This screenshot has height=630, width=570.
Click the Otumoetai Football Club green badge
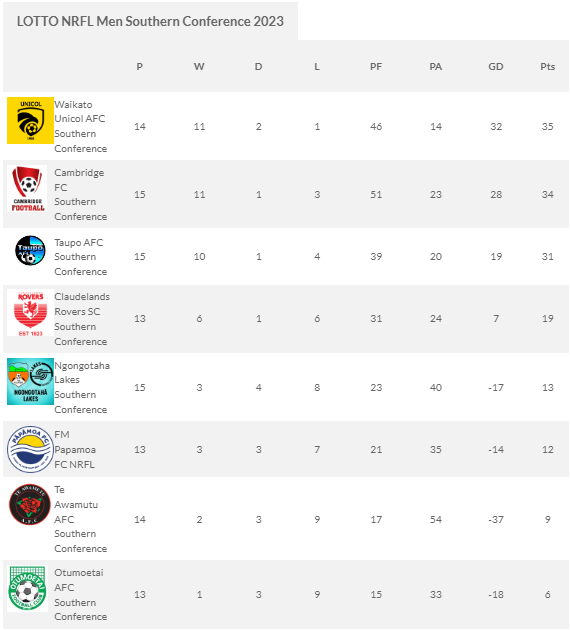(x=27, y=589)
